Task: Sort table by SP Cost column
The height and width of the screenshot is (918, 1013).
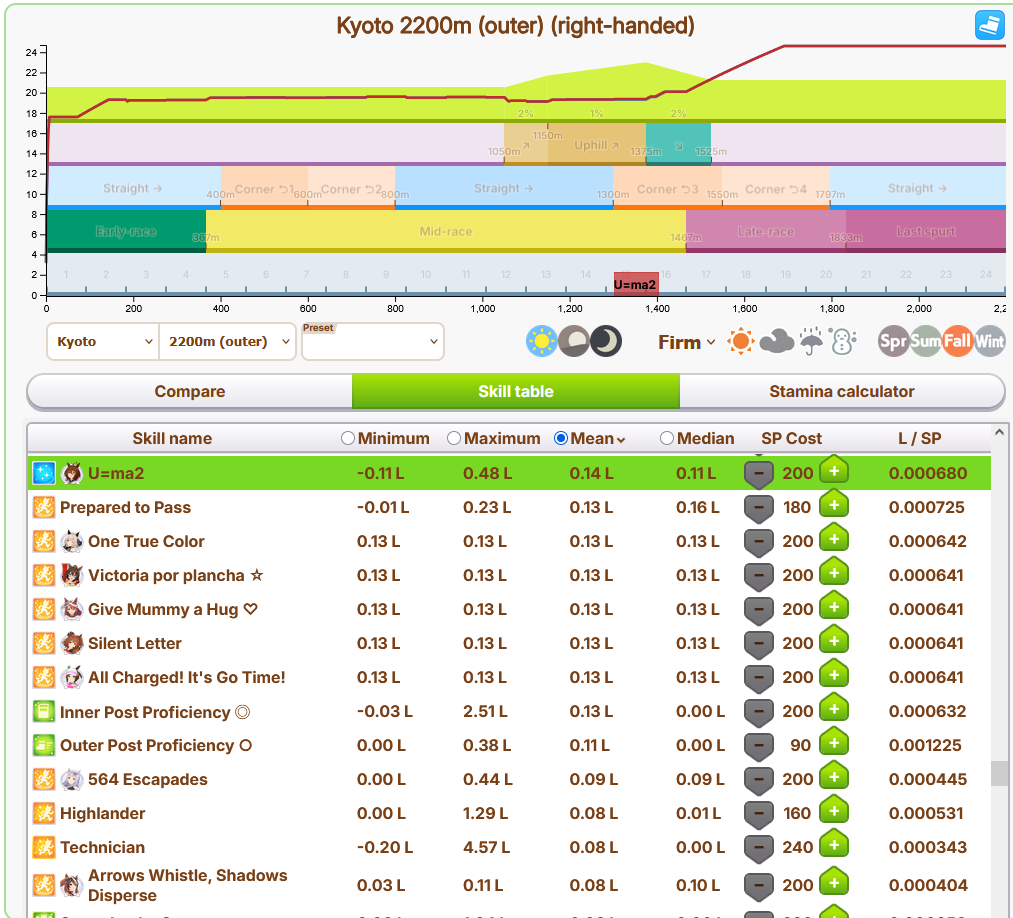Action: click(x=791, y=438)
